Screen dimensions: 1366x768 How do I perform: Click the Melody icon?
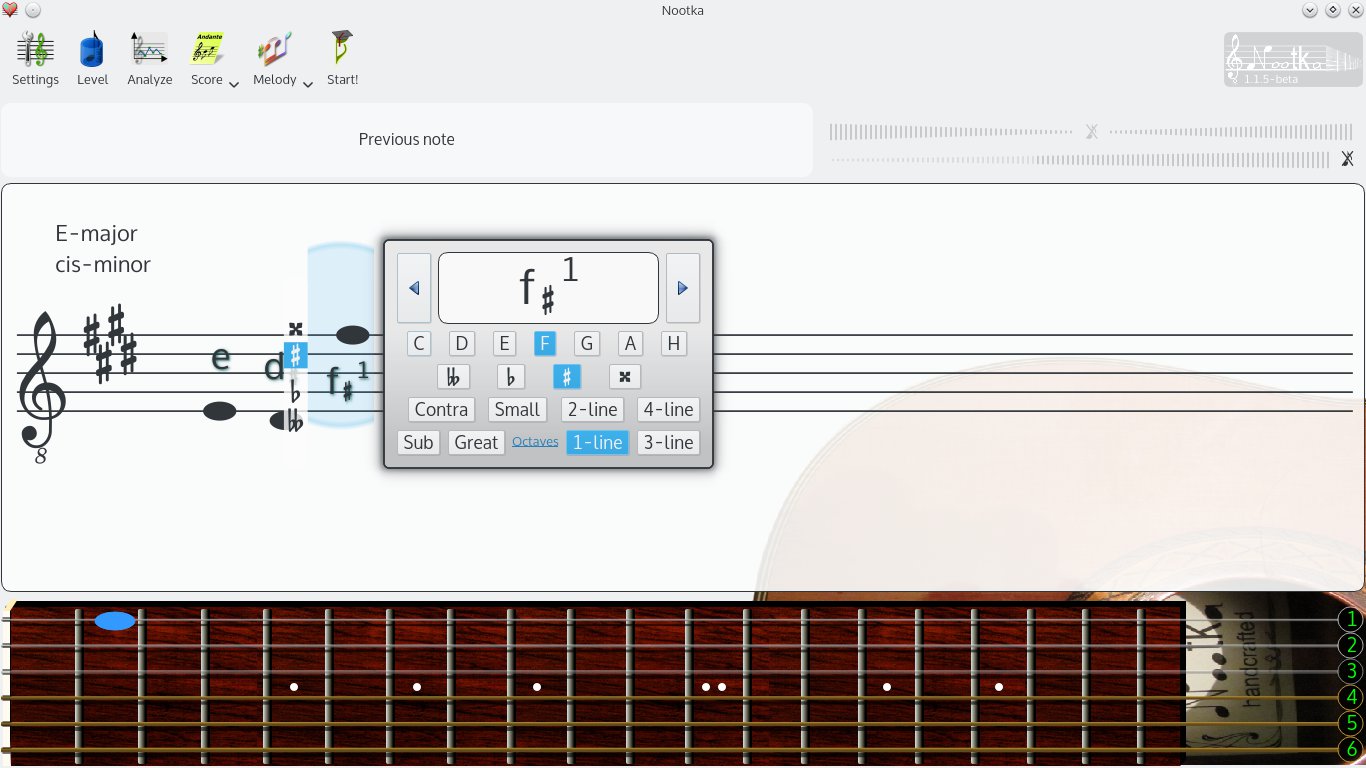coord(274,50)
